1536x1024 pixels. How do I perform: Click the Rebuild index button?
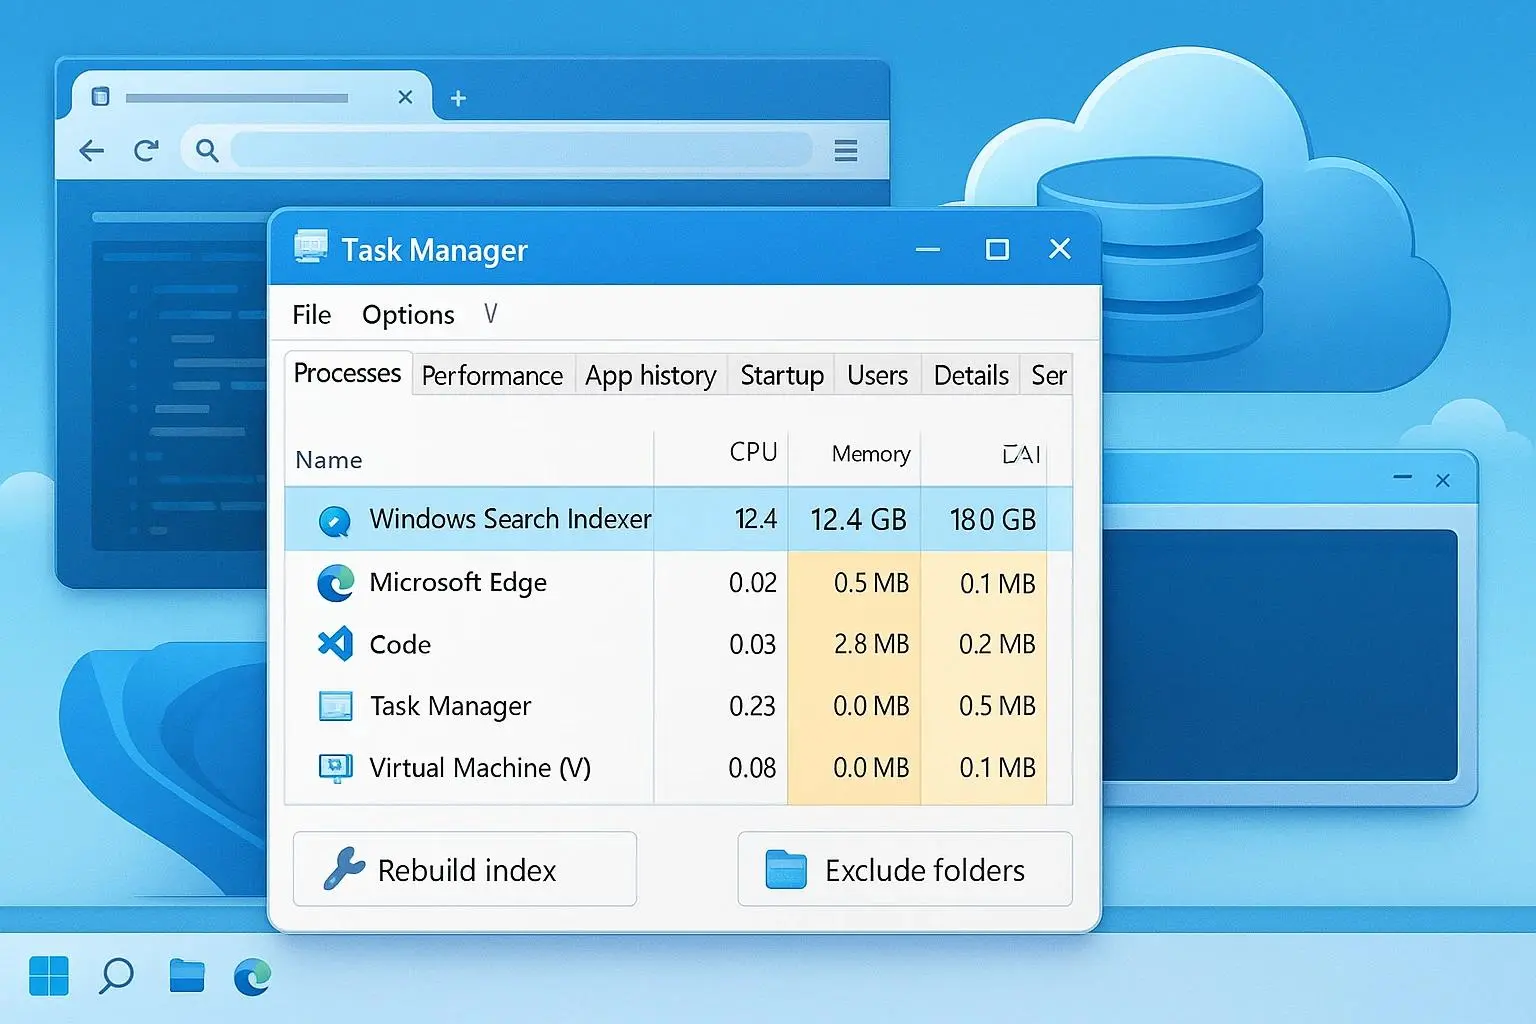pyautogui.click(x=465, y=869)
